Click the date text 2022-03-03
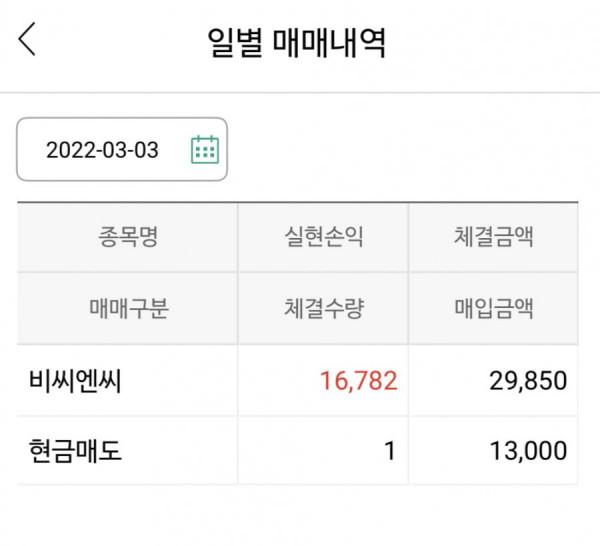600x546 pixels. click(102, 150)
